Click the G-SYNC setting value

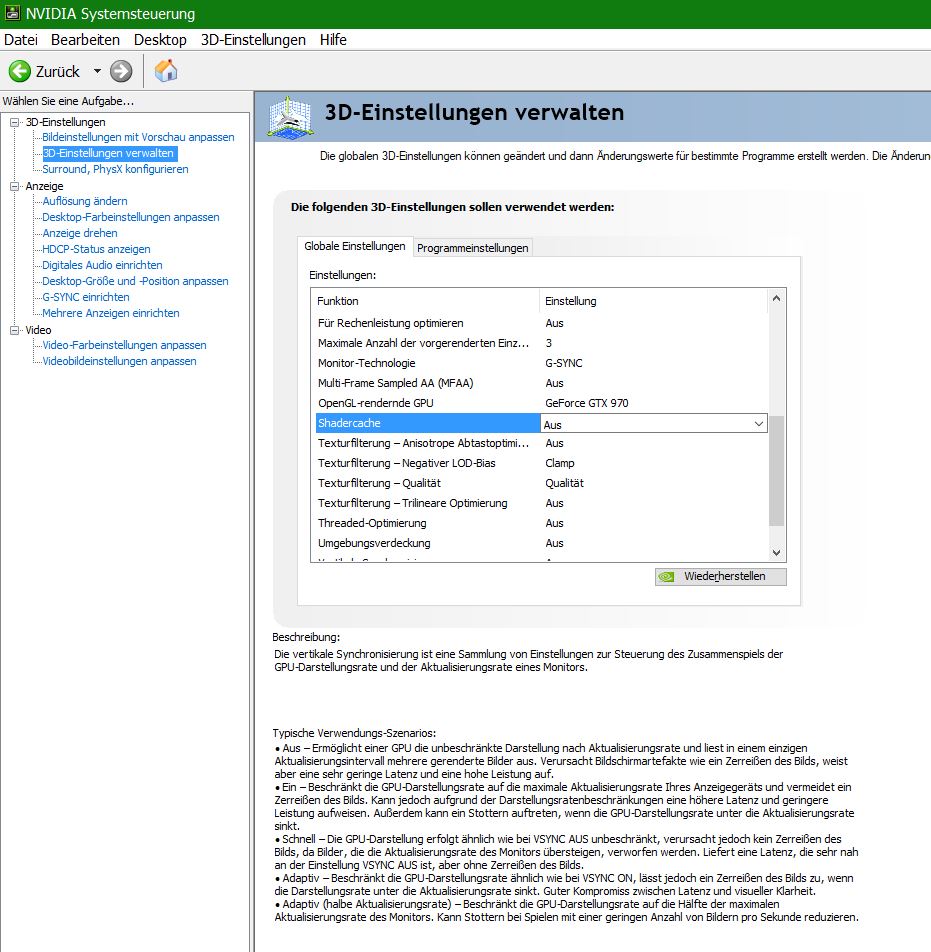(564, 363)
